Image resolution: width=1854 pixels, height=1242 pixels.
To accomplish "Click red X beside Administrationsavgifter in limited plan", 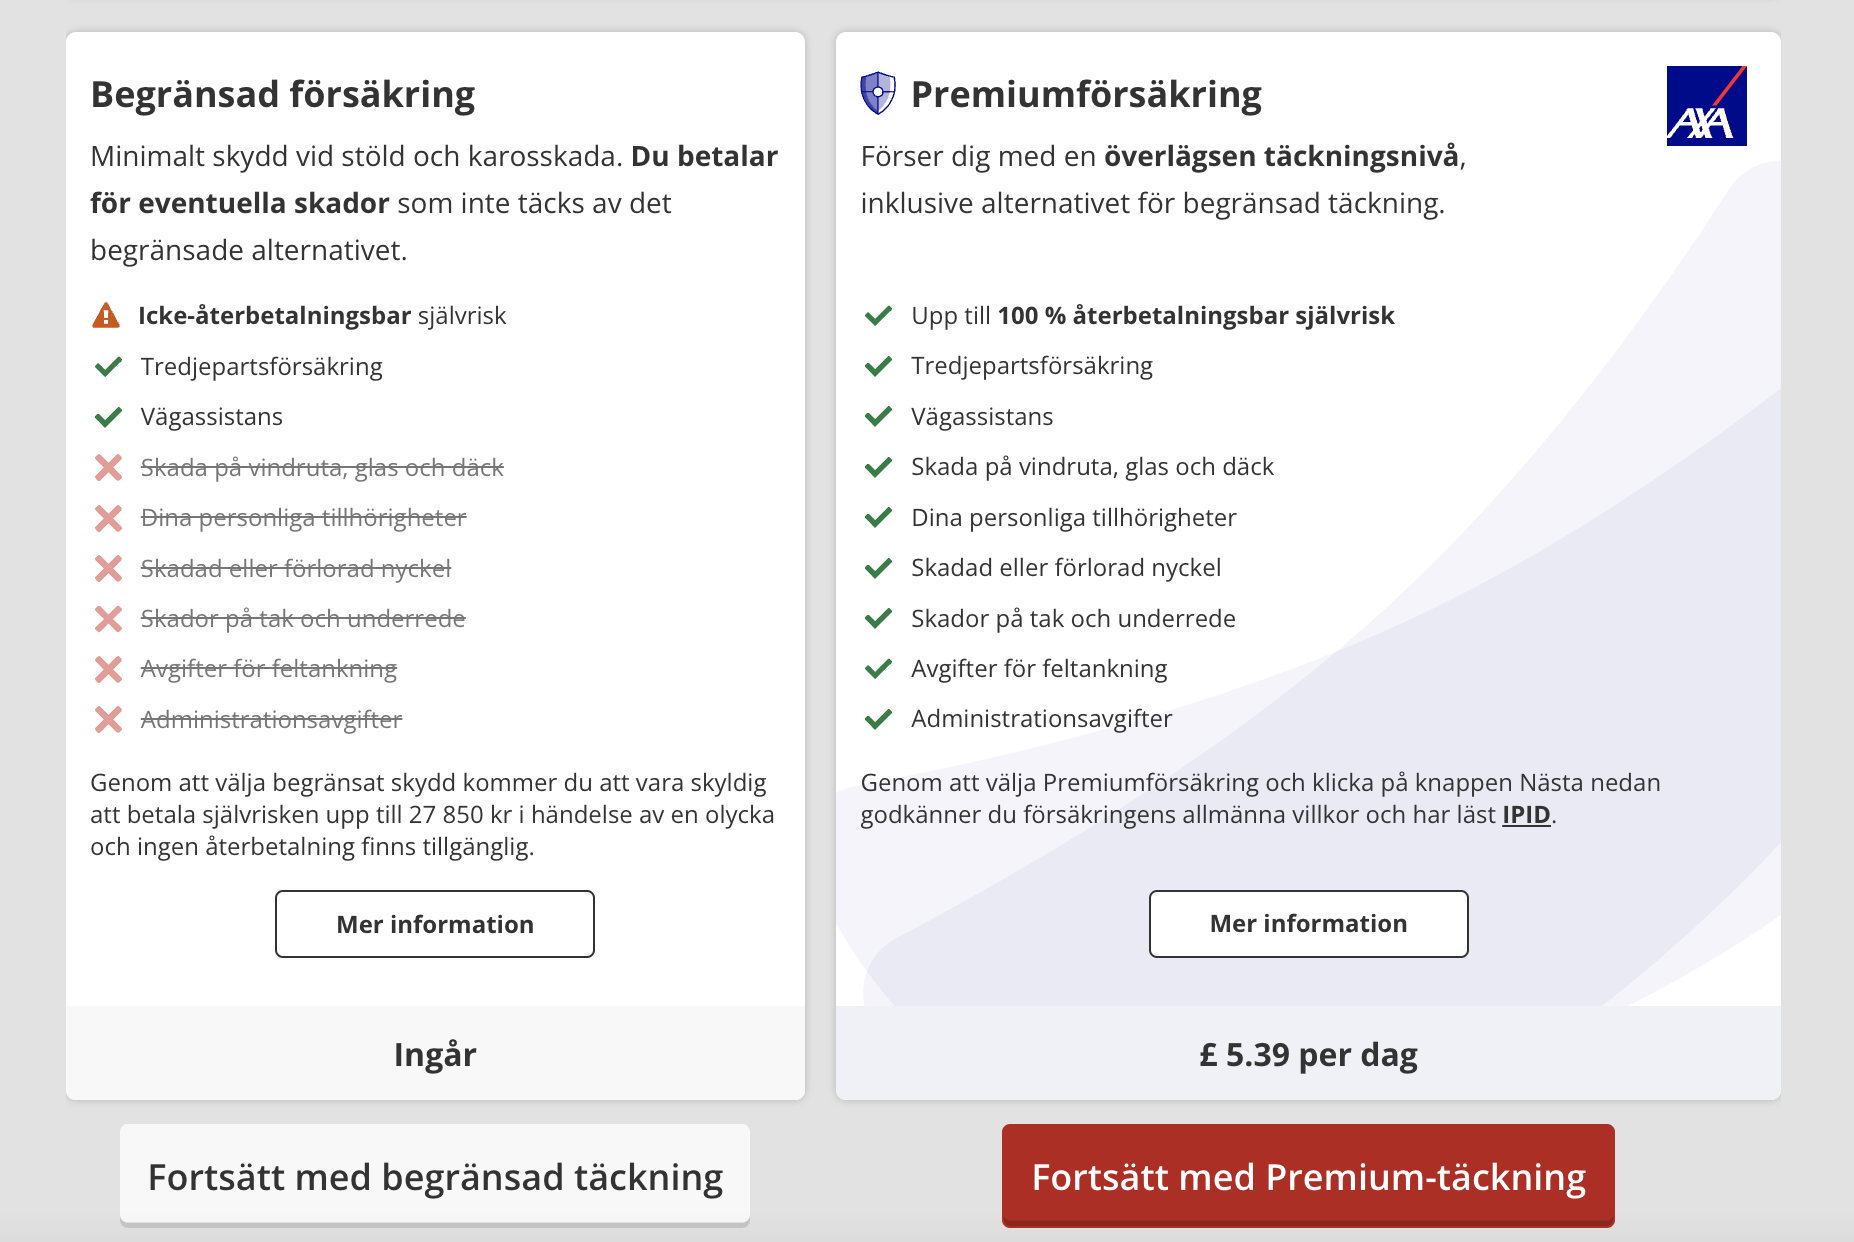I will 108,719.
